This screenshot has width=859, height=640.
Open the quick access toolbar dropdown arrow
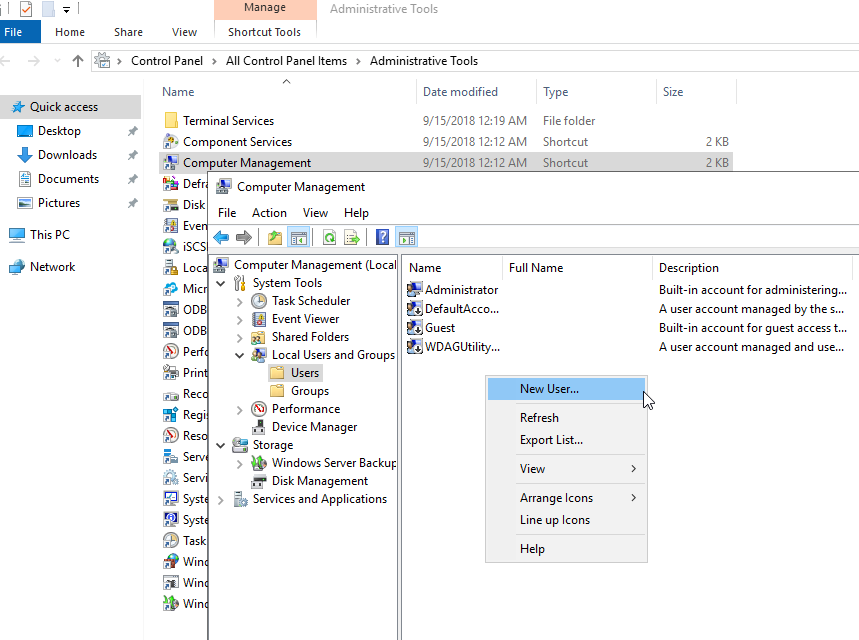coord(66,9)
